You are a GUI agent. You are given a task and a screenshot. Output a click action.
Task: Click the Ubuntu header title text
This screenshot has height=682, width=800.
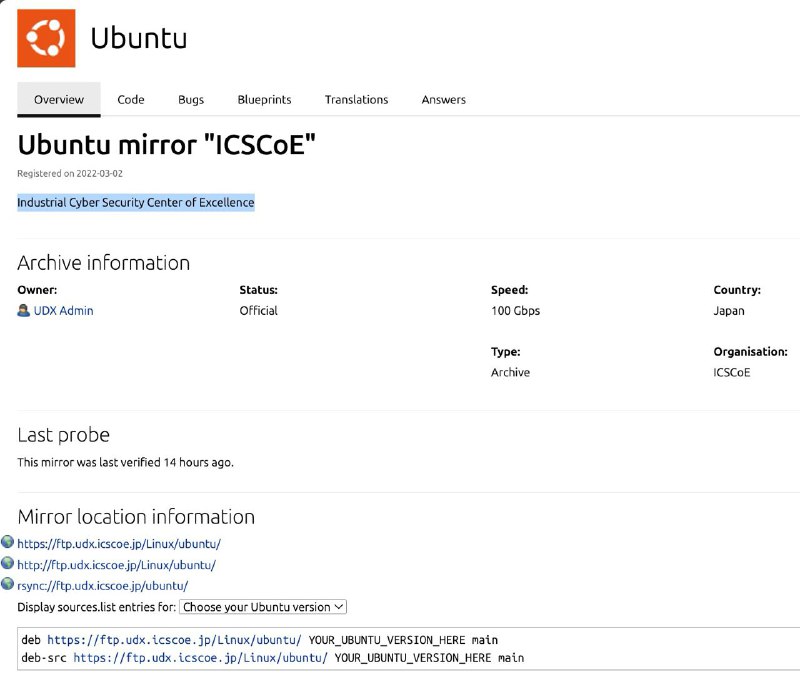click(139, 38)
